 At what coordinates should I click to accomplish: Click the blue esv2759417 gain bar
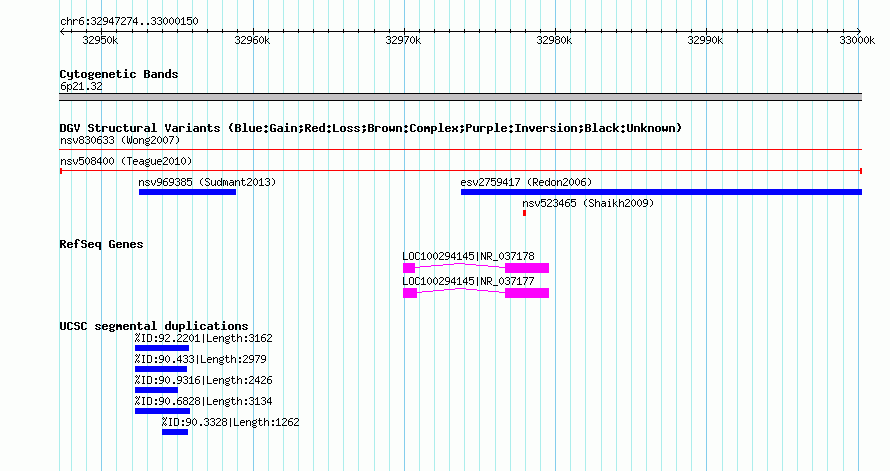pos(661,192)
